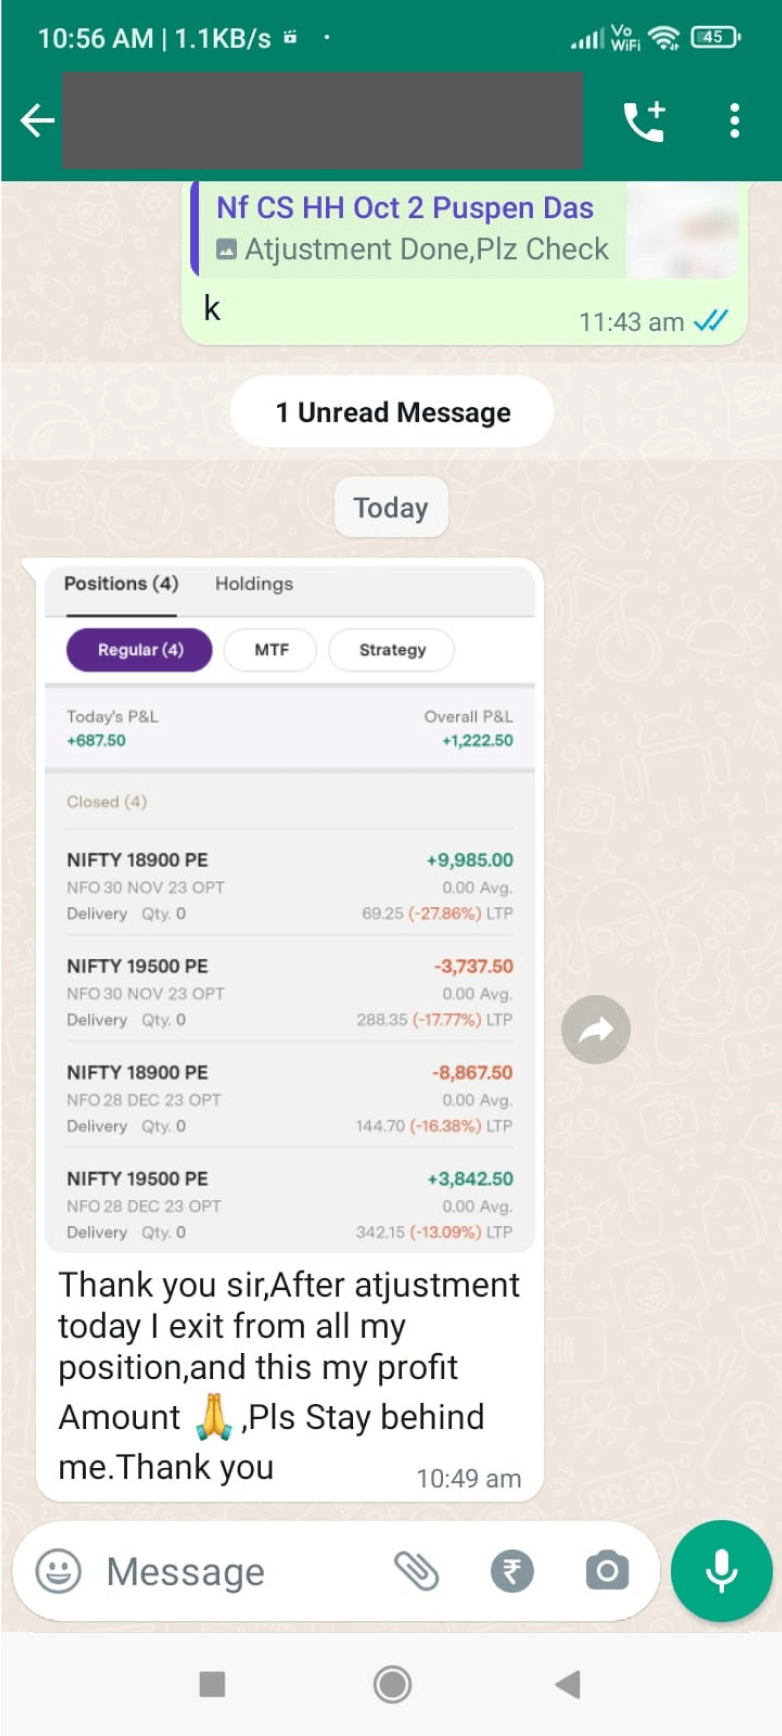This screenshot has height=1736, width=782.
Task: Tap the paperclip attachment icon
Action: 416,1571
